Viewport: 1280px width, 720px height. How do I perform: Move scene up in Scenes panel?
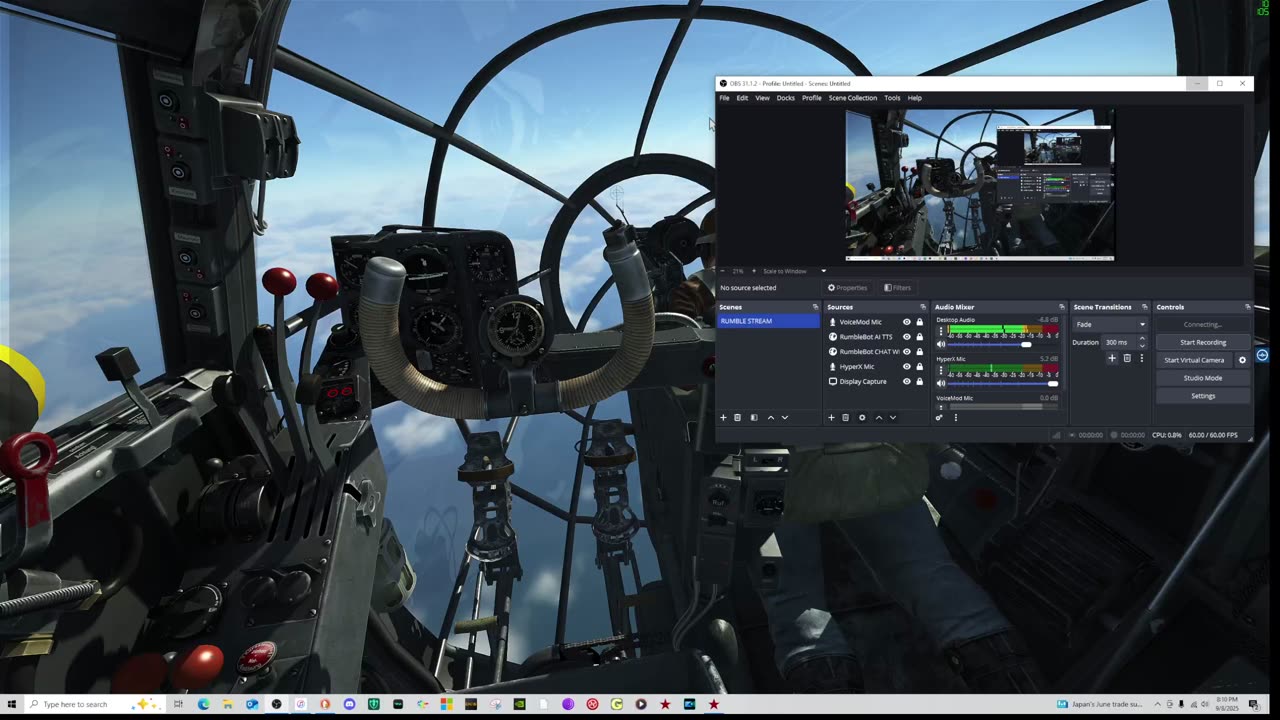pos(770,418)
